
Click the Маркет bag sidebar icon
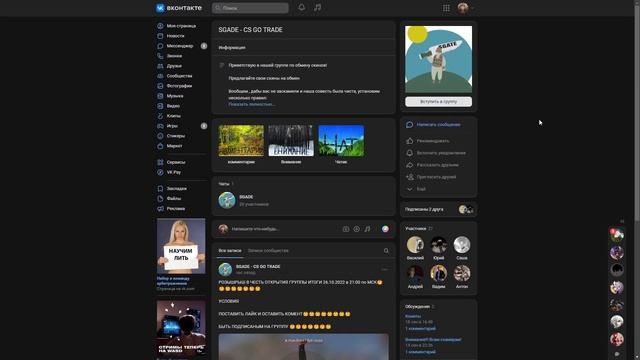pyautogui.click(x=160, y=146)
